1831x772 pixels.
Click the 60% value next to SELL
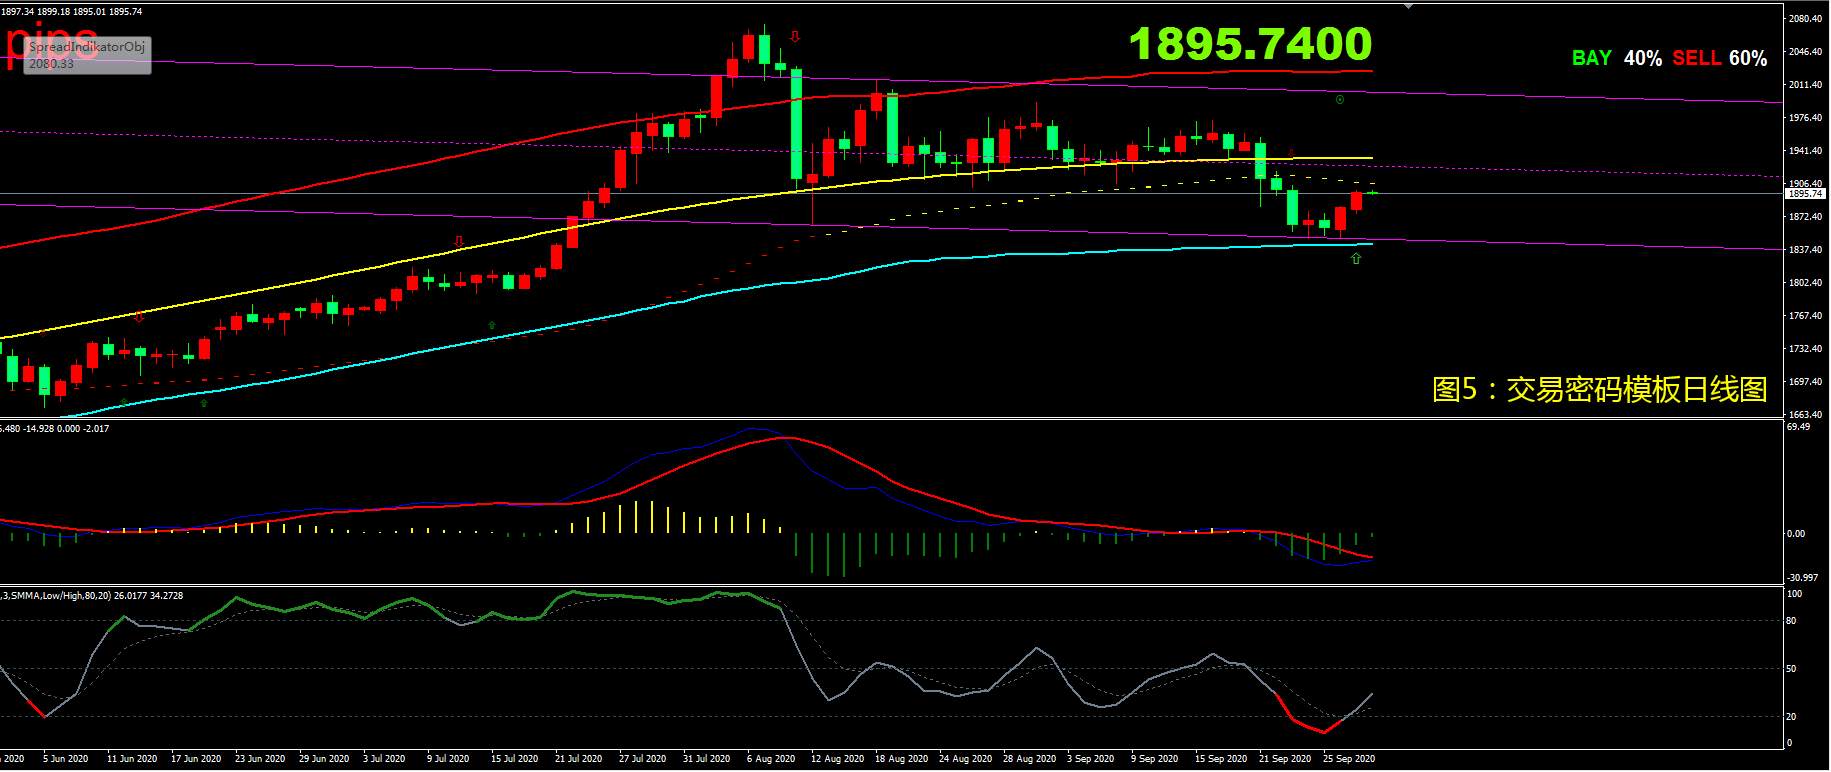[x=1747, y=58]
